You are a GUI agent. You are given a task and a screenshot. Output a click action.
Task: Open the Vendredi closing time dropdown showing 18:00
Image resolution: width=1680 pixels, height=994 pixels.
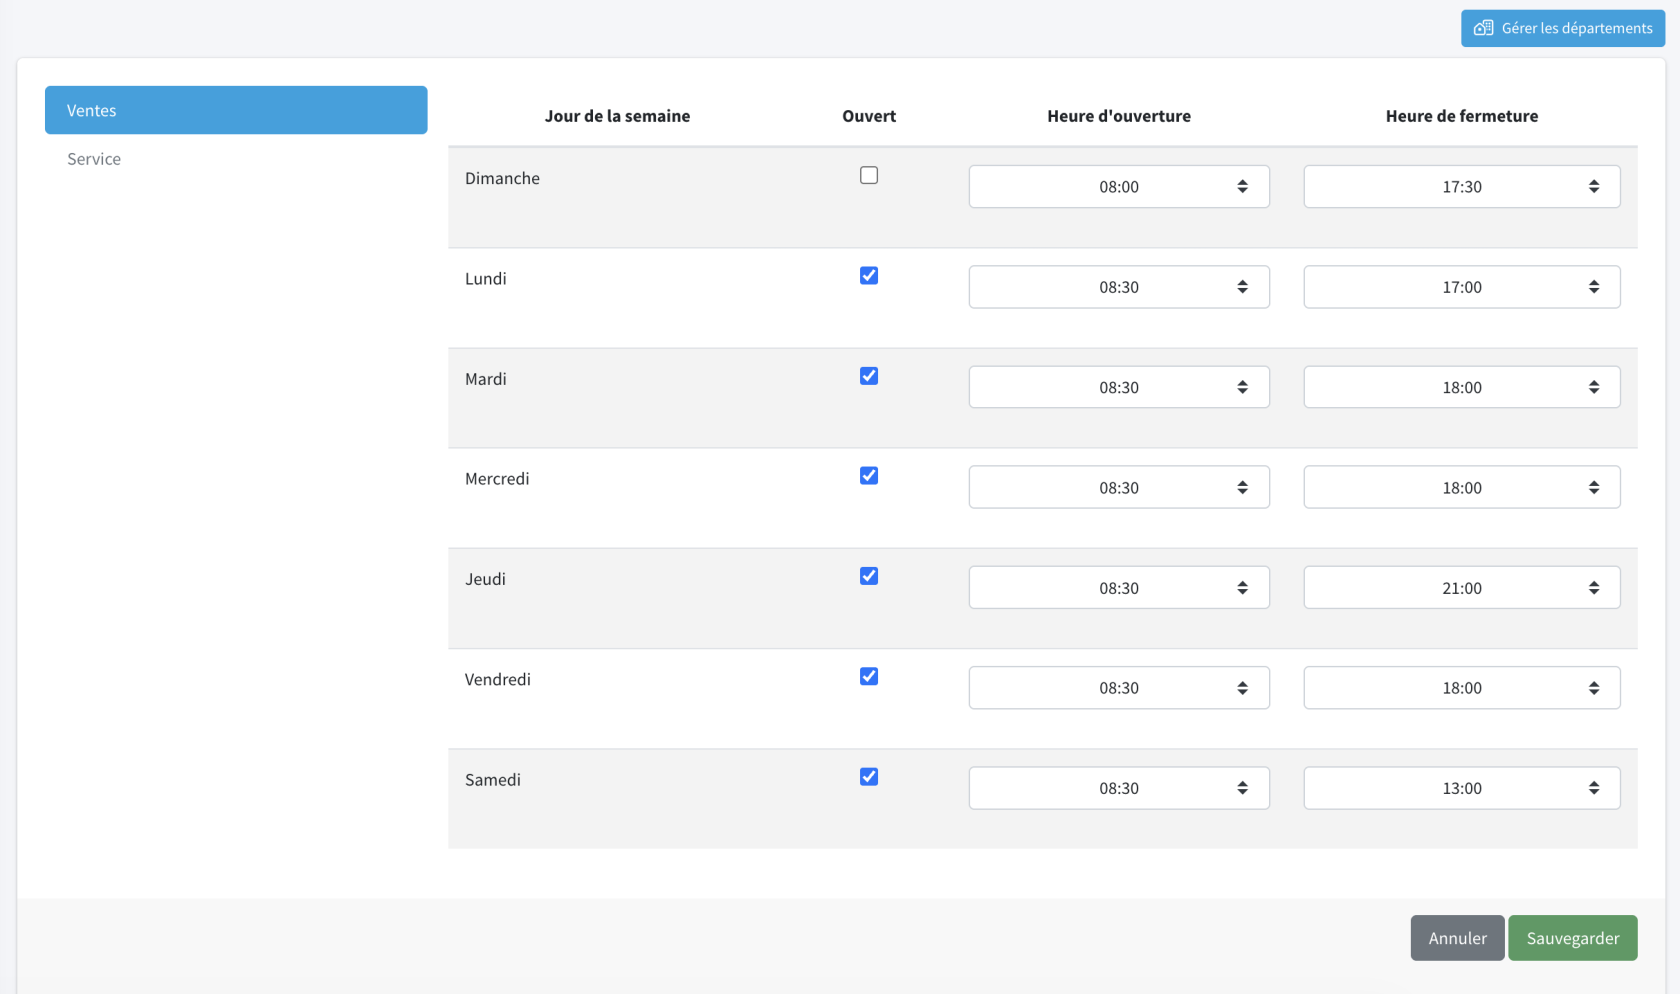[x=1462, y=688]
